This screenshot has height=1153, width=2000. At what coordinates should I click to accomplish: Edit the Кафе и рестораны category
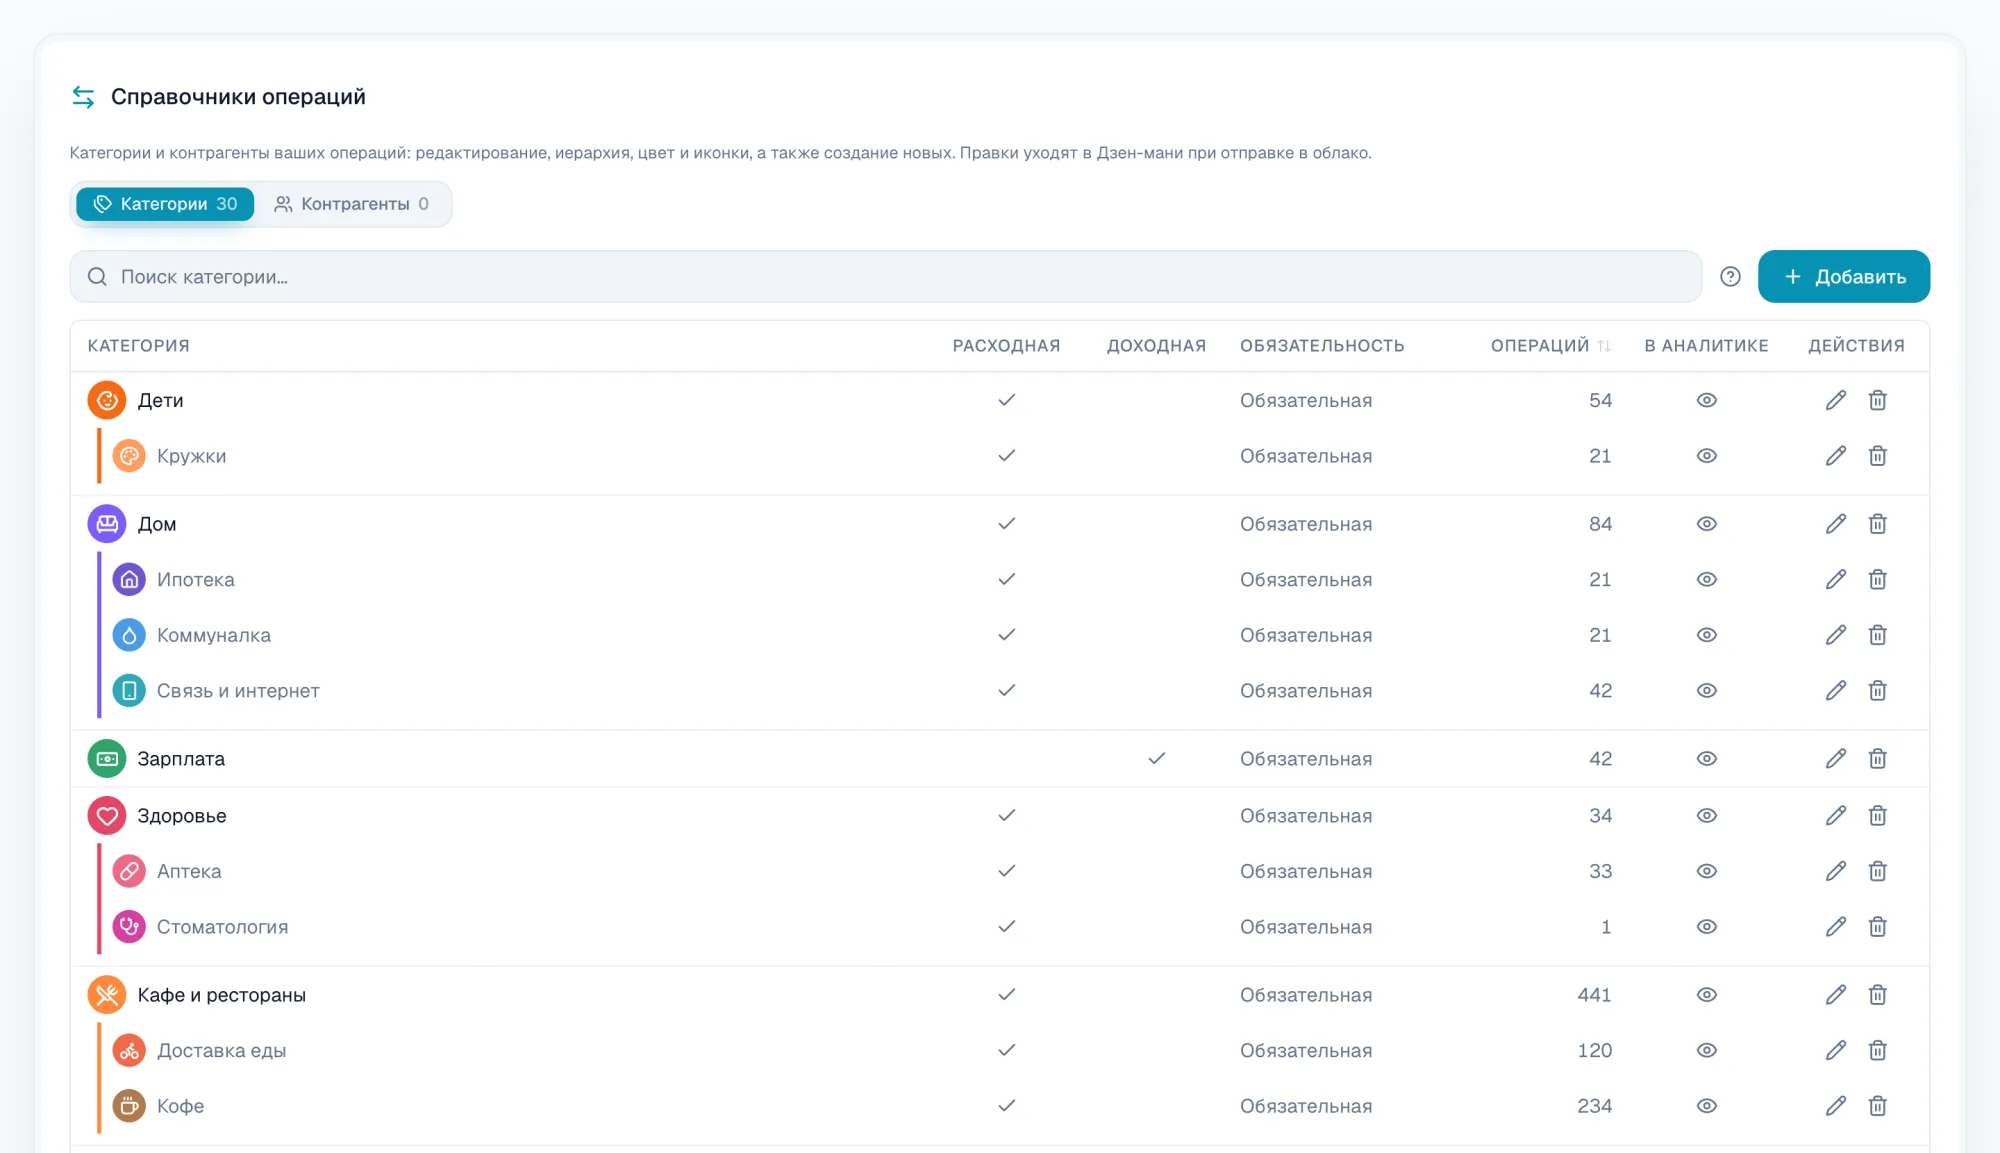point(1836,995)
